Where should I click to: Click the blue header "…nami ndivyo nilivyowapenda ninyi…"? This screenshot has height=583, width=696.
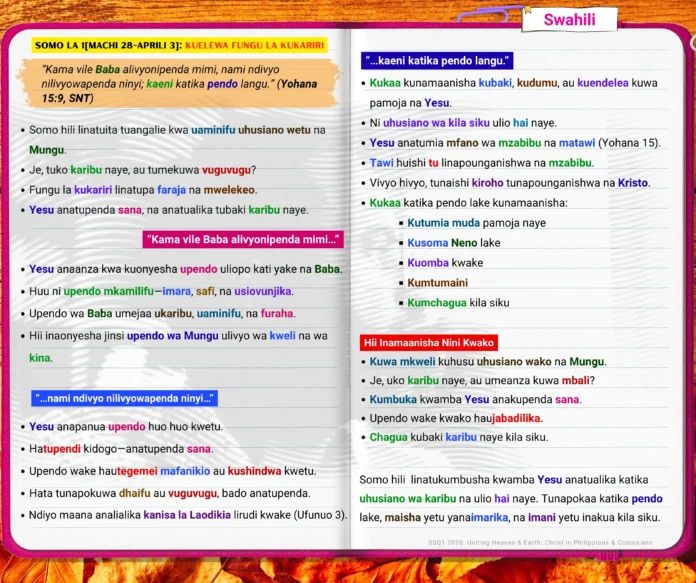pyautogui.click(x=125, y=398)
